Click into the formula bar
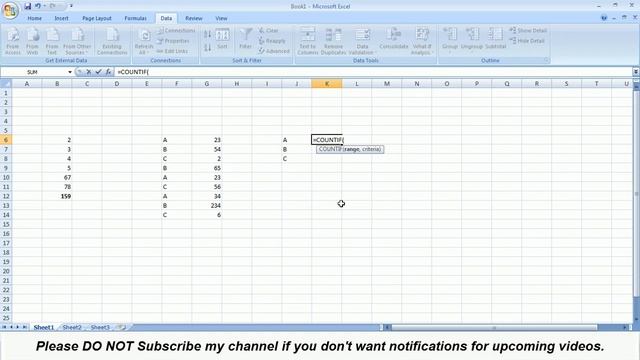 [373, 72]
